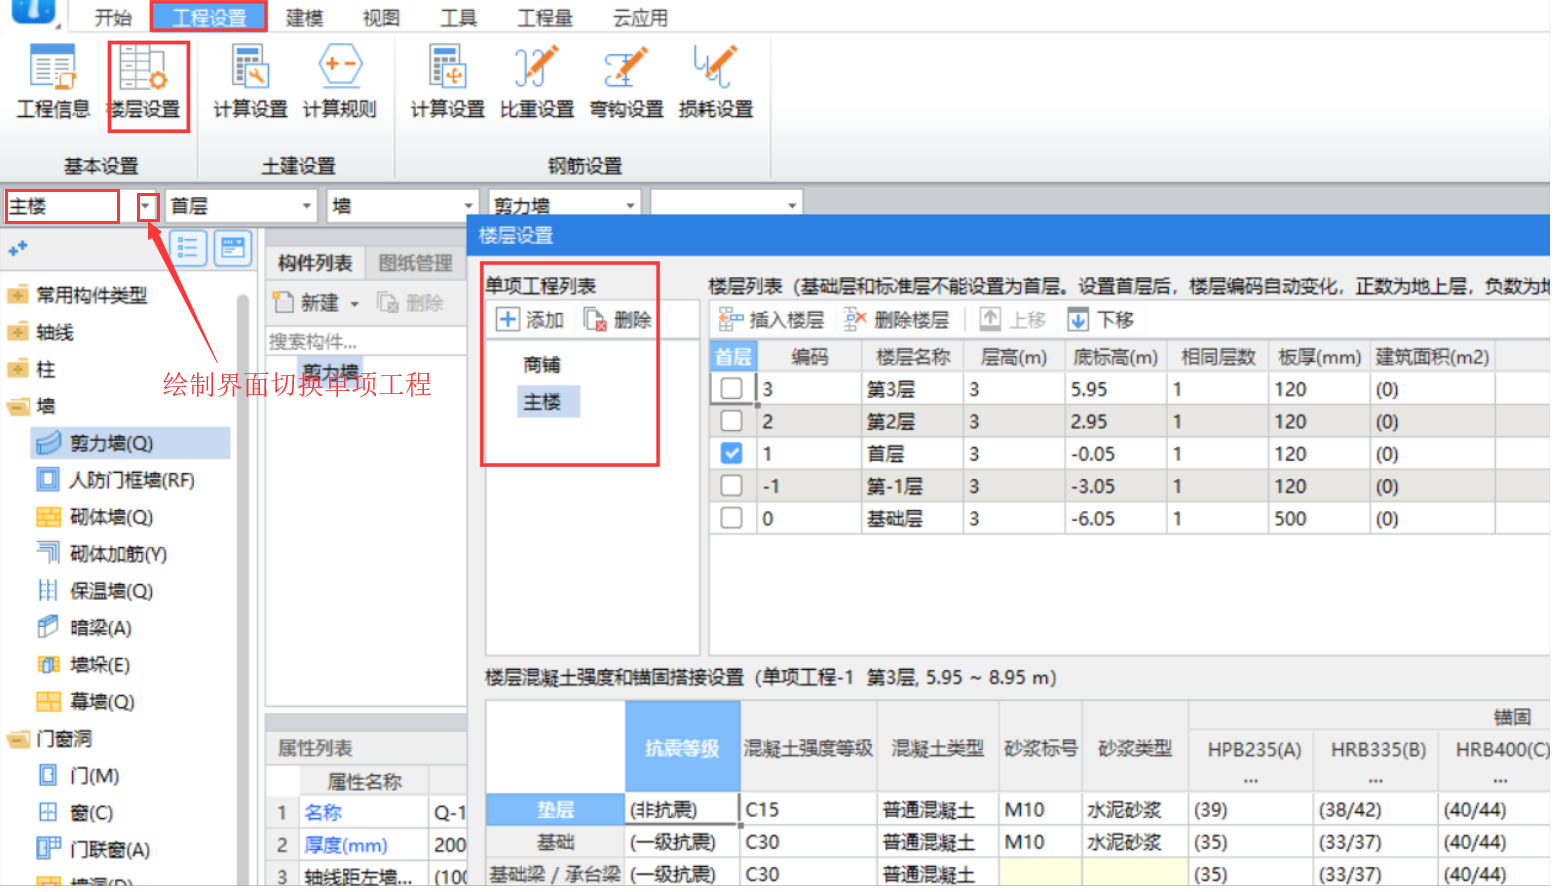Open the 建模 ribbon tab
Viewport: 1565px width, 892px height.
[x=307, y=18]
